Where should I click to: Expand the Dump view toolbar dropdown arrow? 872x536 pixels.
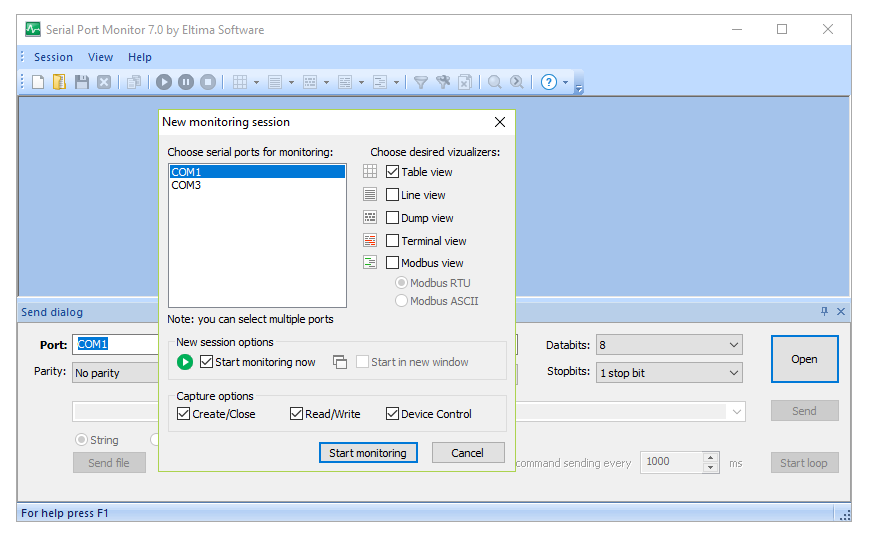coord(326,82)
